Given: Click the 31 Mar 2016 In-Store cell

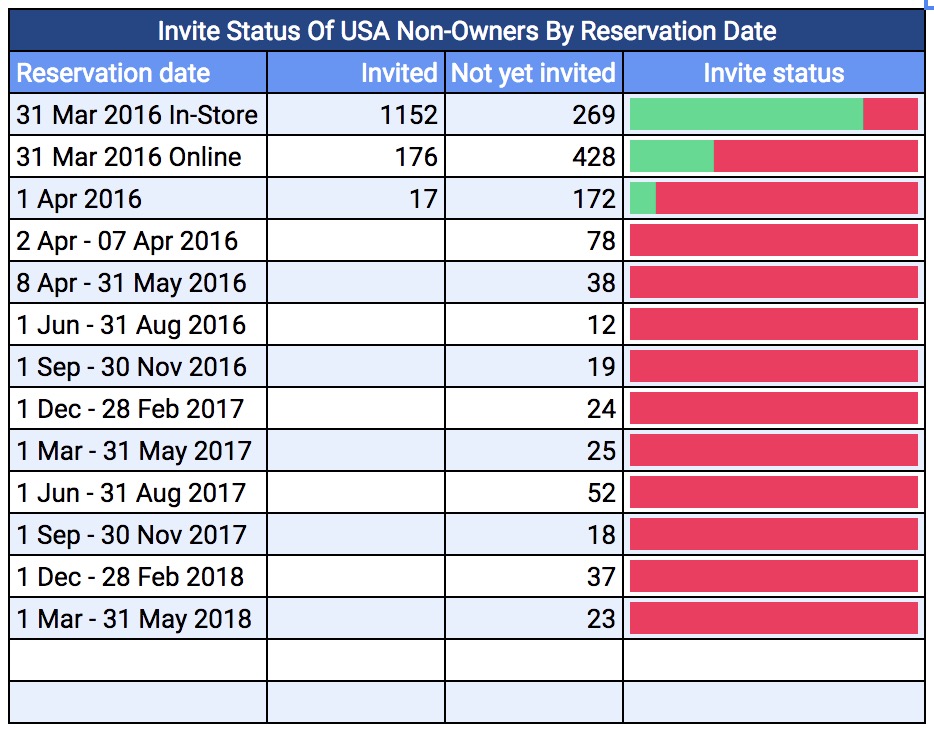Looking at the screenshot, I should [133, 114].
